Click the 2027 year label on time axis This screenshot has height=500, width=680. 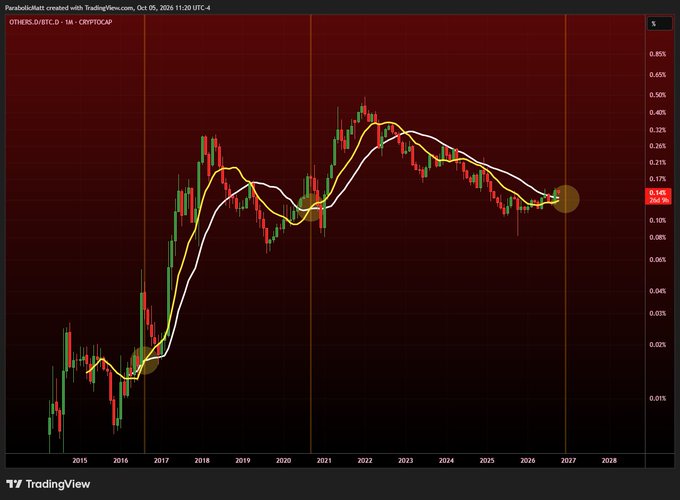[x=568, y=461]
